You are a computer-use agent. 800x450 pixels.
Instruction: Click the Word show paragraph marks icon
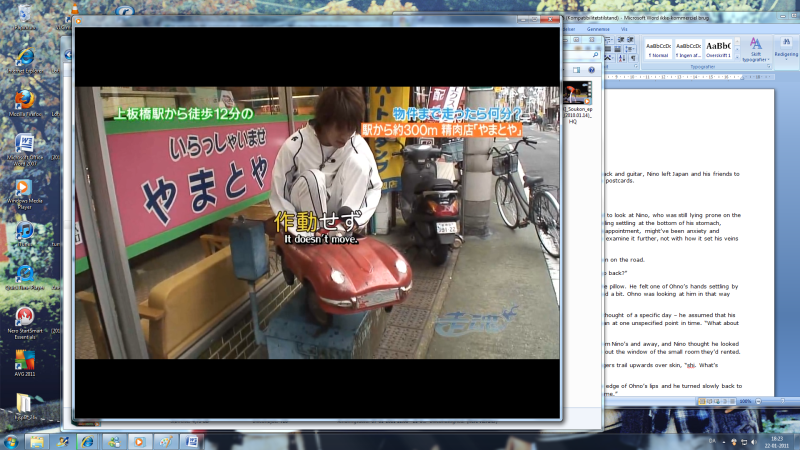coord(632,58)
